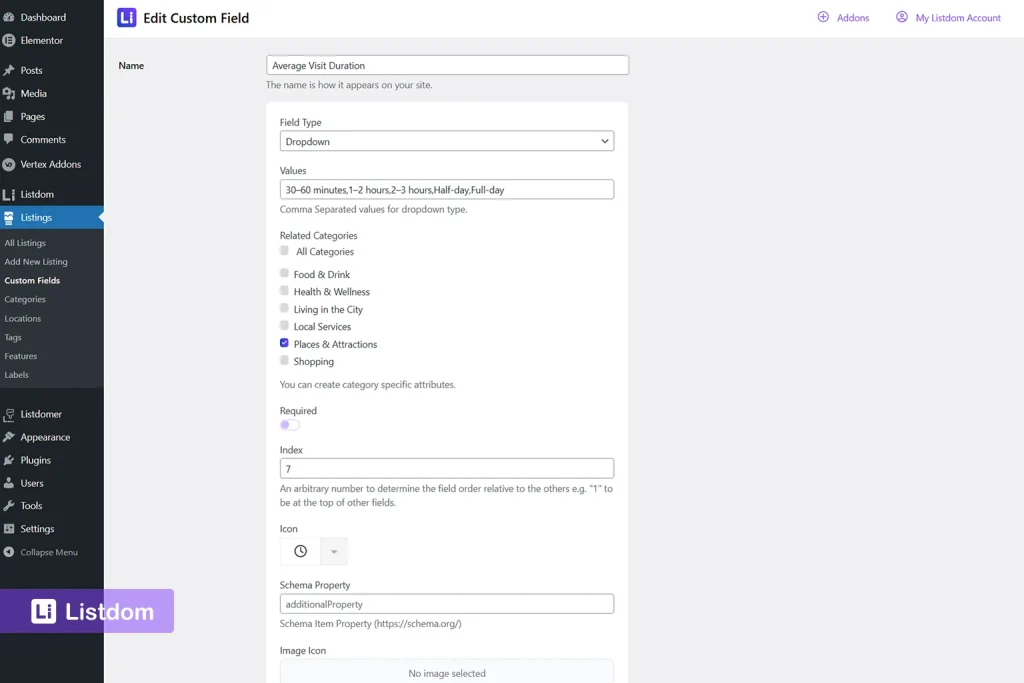Click inside the Index number field
This screenshot has height=683, width=1024.
[446, 467]
